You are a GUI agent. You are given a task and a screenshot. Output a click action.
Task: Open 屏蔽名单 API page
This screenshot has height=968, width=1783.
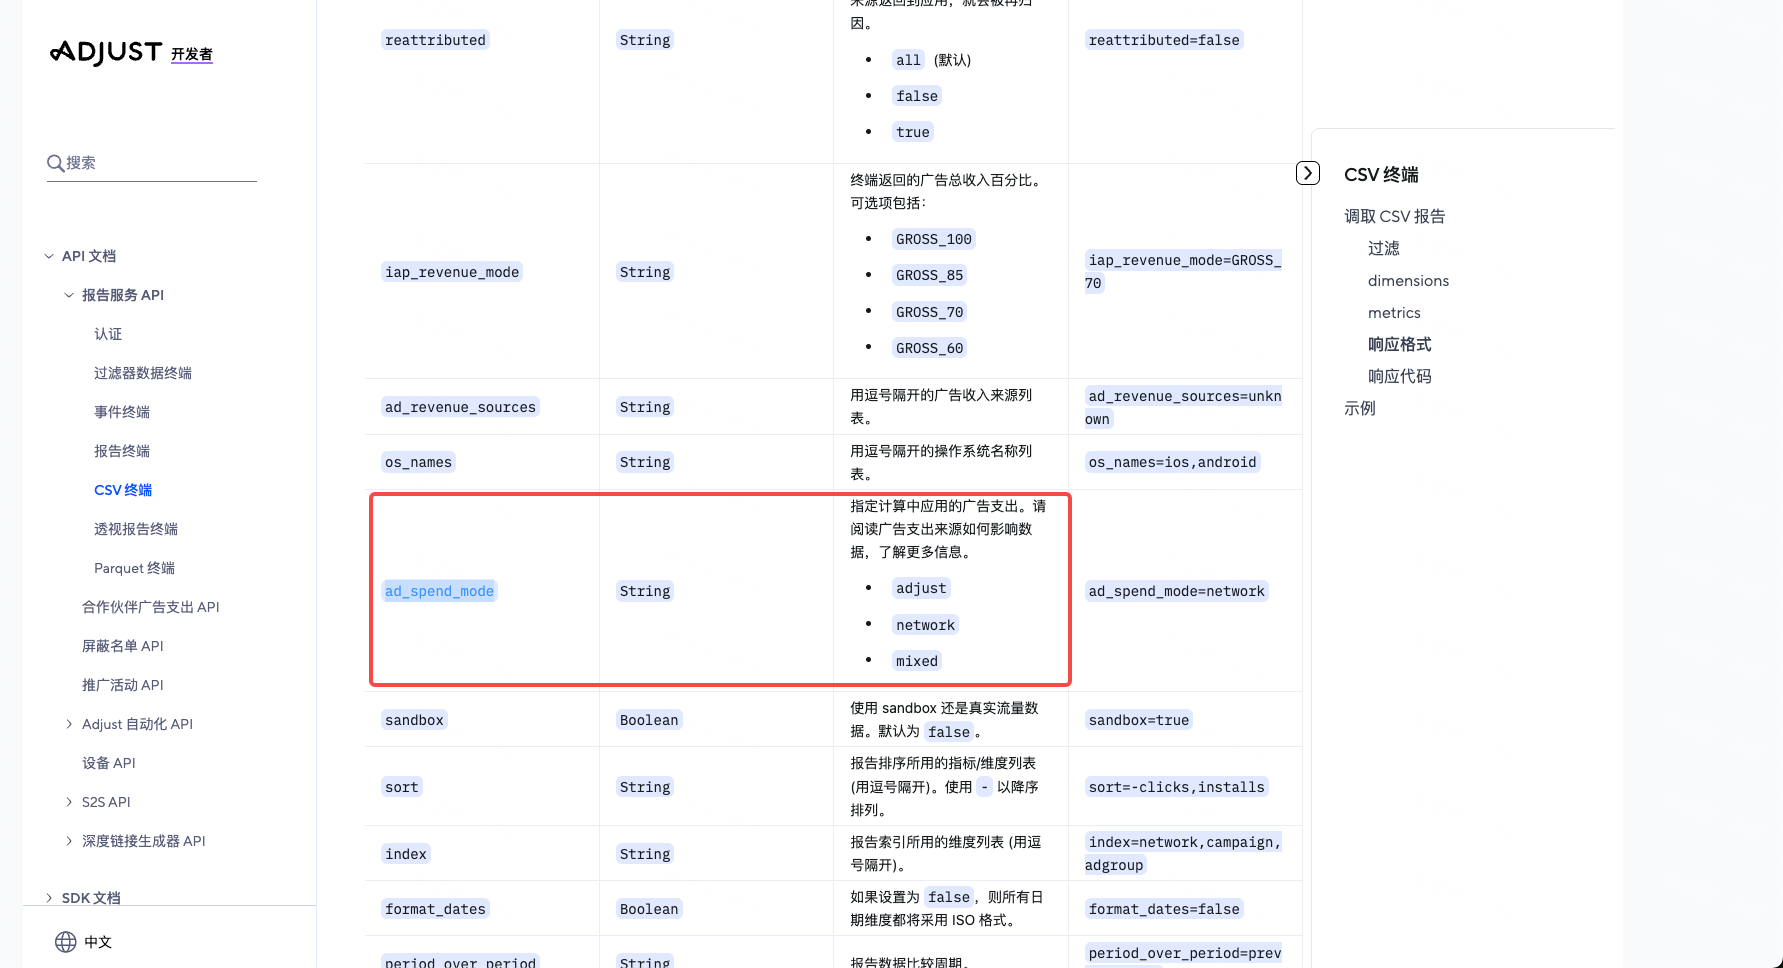[123, 646]
